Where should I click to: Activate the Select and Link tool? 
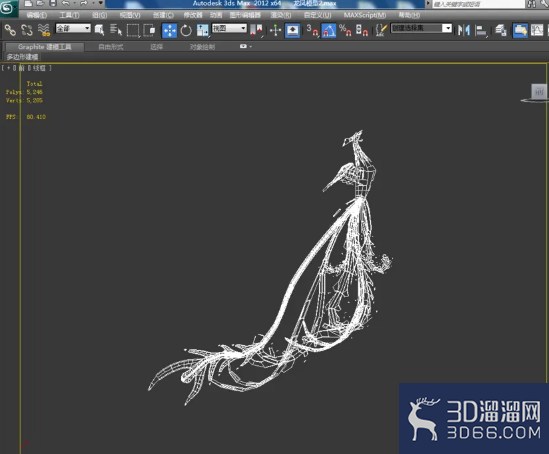tap(10, 30)
